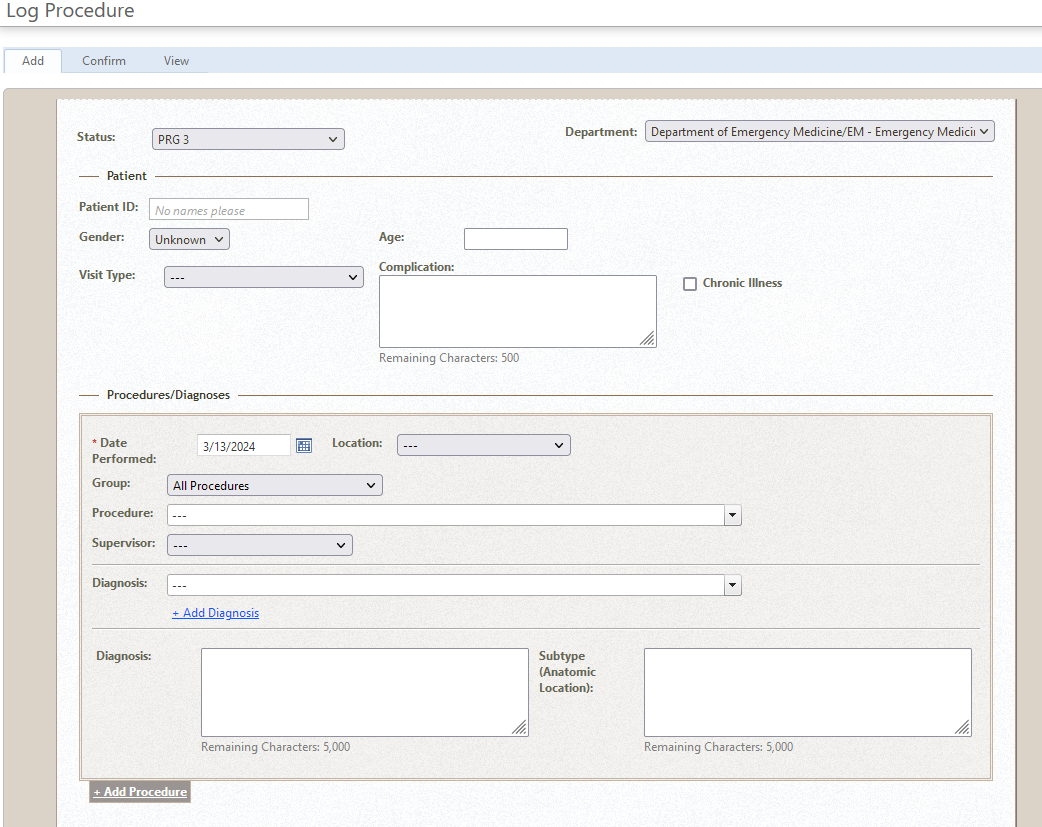1042x827 pixels.
Task: Click into the Subtype Anatomic Location text area
Action: tap(807, 692)
